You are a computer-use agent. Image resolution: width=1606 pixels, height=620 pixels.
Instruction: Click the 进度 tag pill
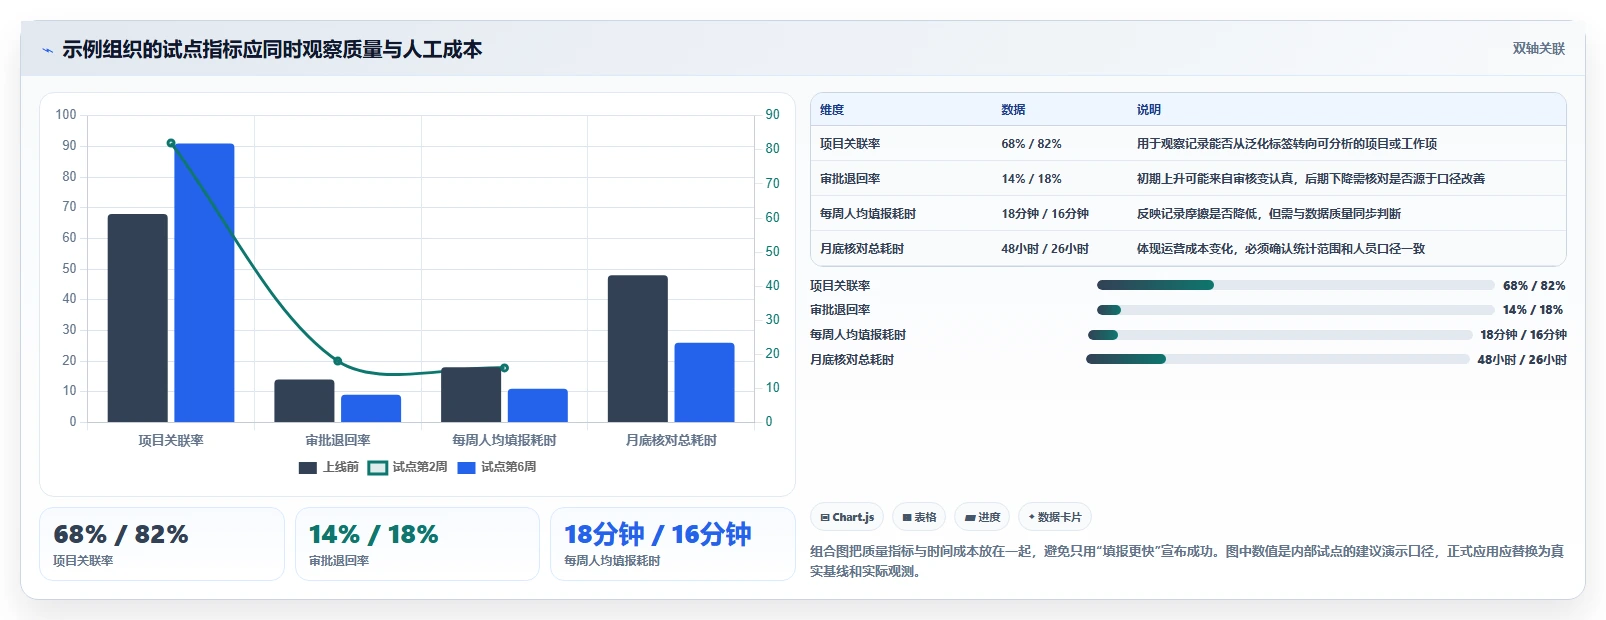(x=982, y=517)
